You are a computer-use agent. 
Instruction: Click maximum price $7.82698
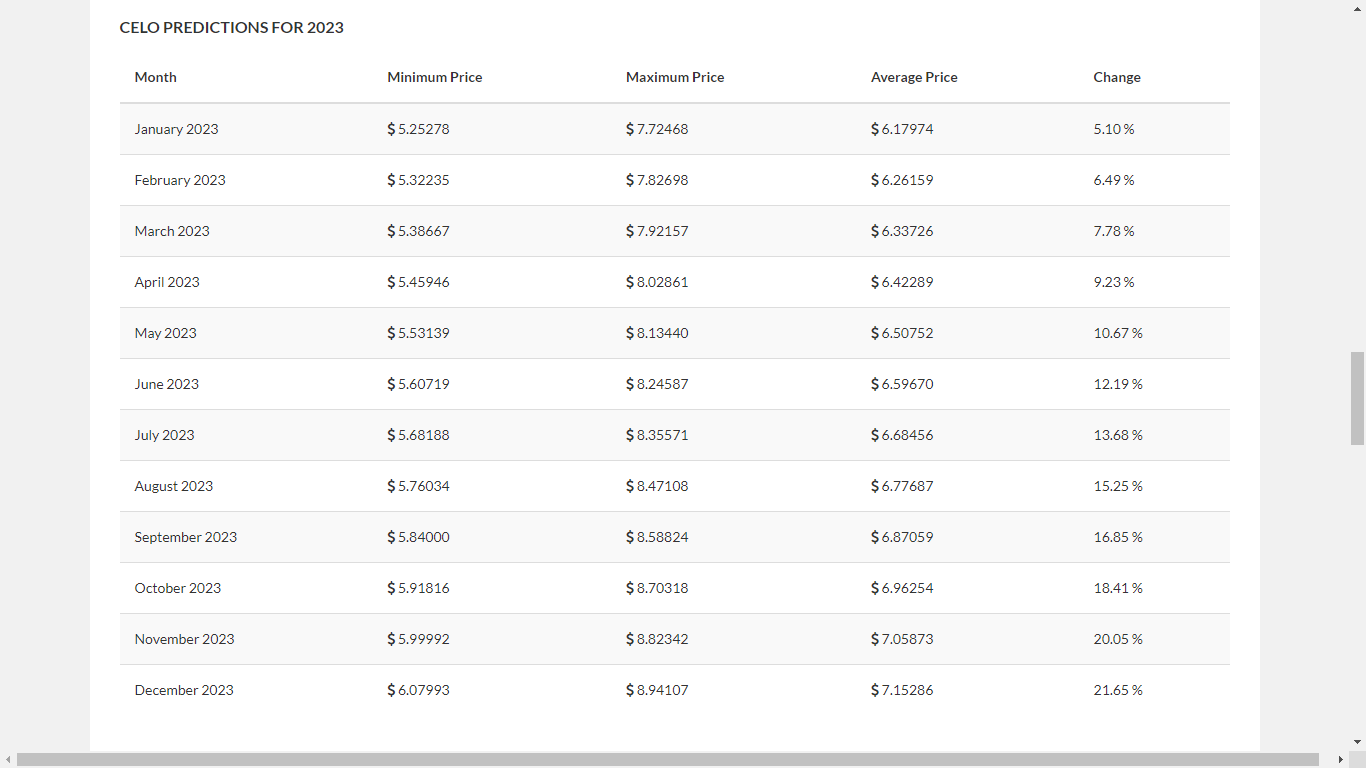657,180
